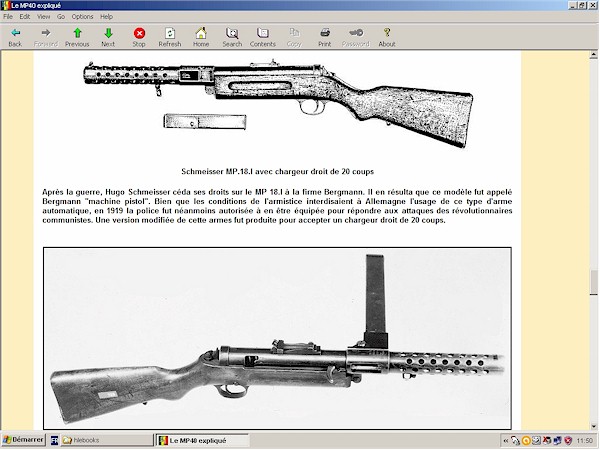Screen dimensions: 600x450
Task: Click the scrollbar up arrow
Action: [593, 55]
